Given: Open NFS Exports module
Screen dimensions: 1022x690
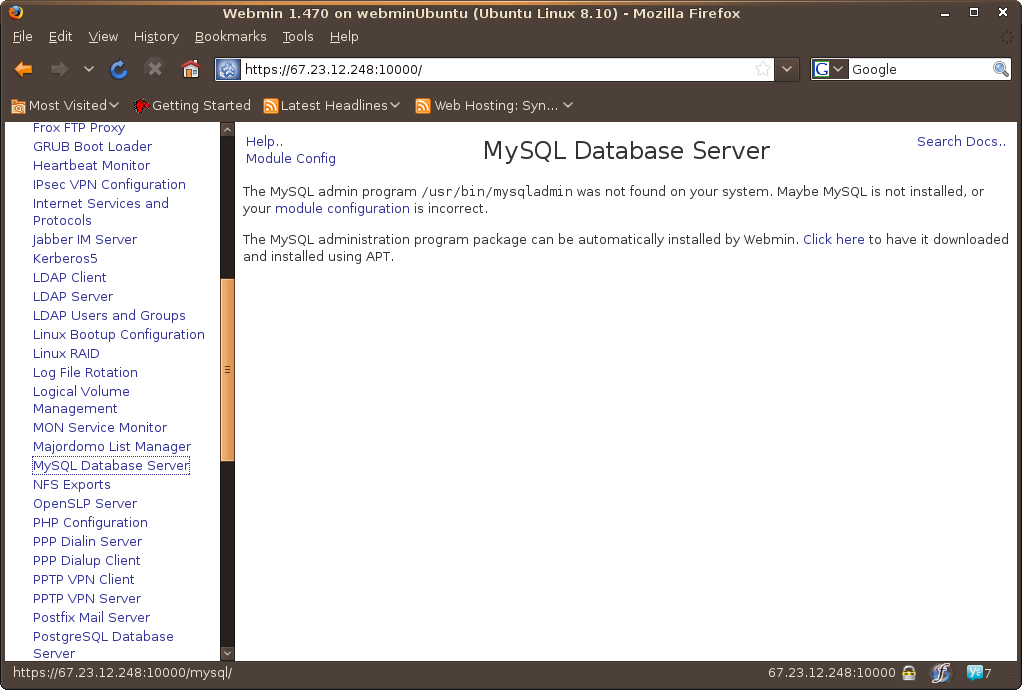Looking at the screenshot, I should (72, 484).
